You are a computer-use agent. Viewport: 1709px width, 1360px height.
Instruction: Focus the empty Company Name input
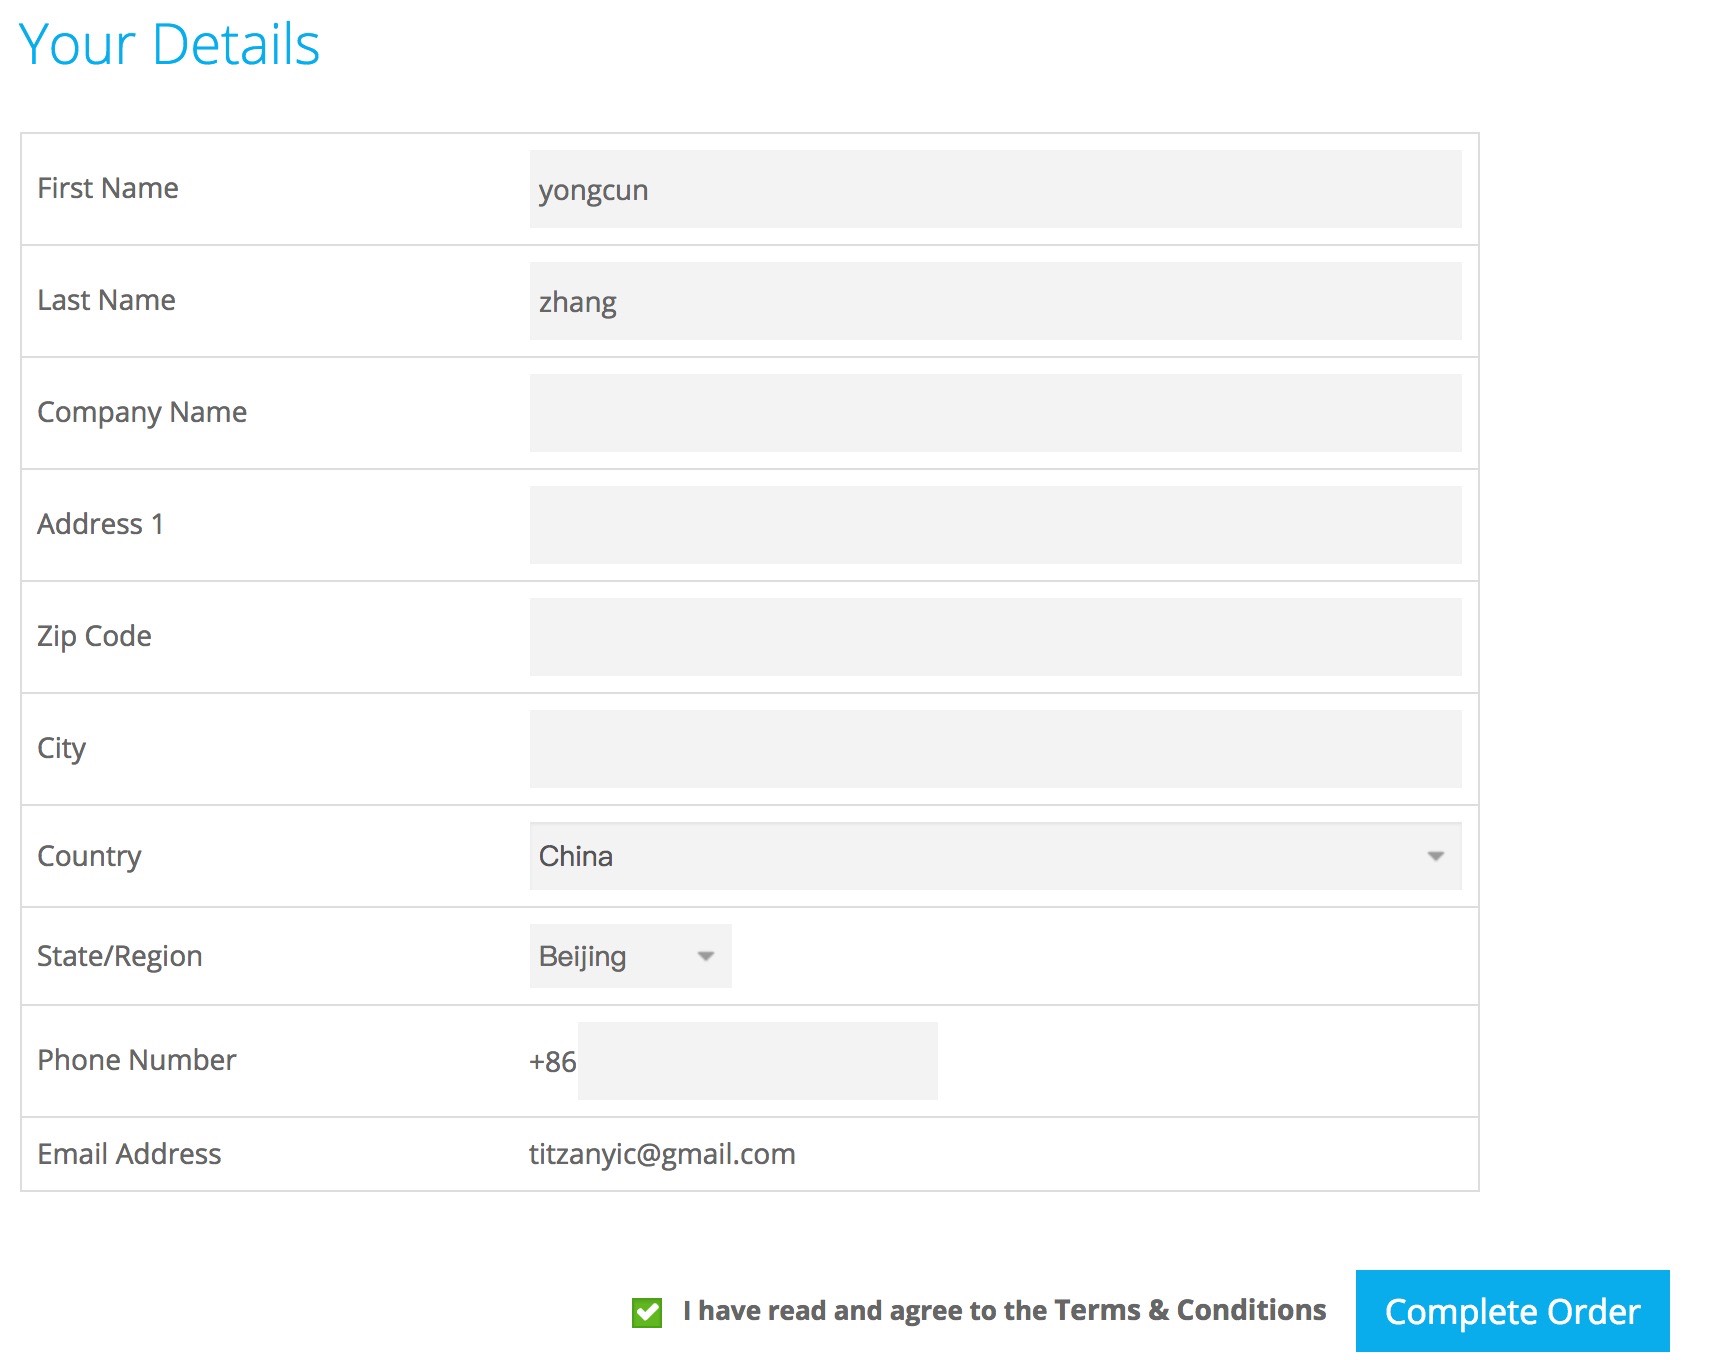pyautogui.click(x=994, y=413)
